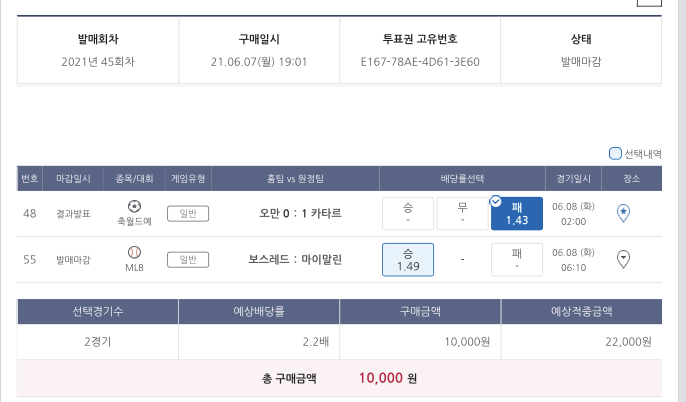Image resolution: width=686 pixels, height=402 pixels.
Task: Click the 마감일시 column header
Action: [x=73, y=178]
